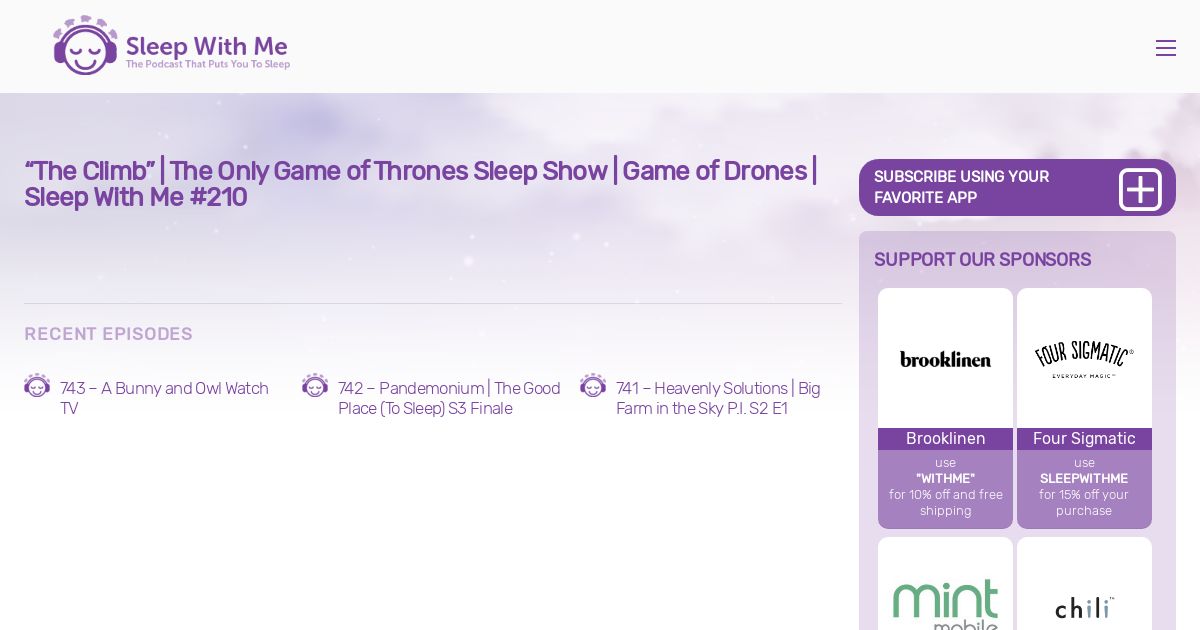Viewport: 1200px width, 630px height.
Task: Open episode 741 Heavenly Solutions link
Action: point(718,398)
